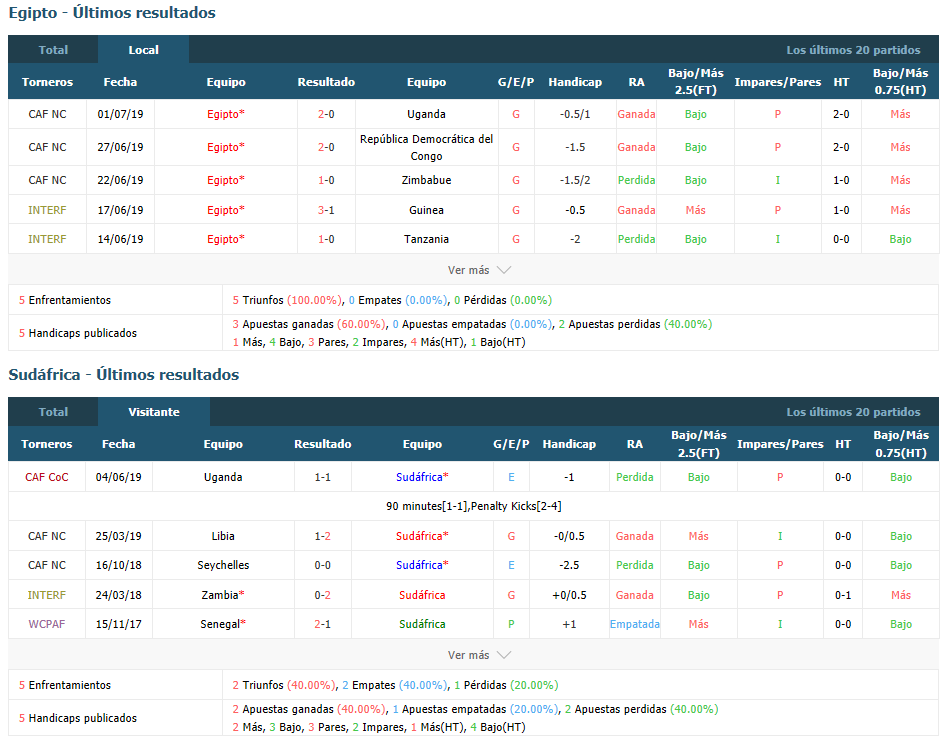Click Handicap header in Egipto table

575,82
